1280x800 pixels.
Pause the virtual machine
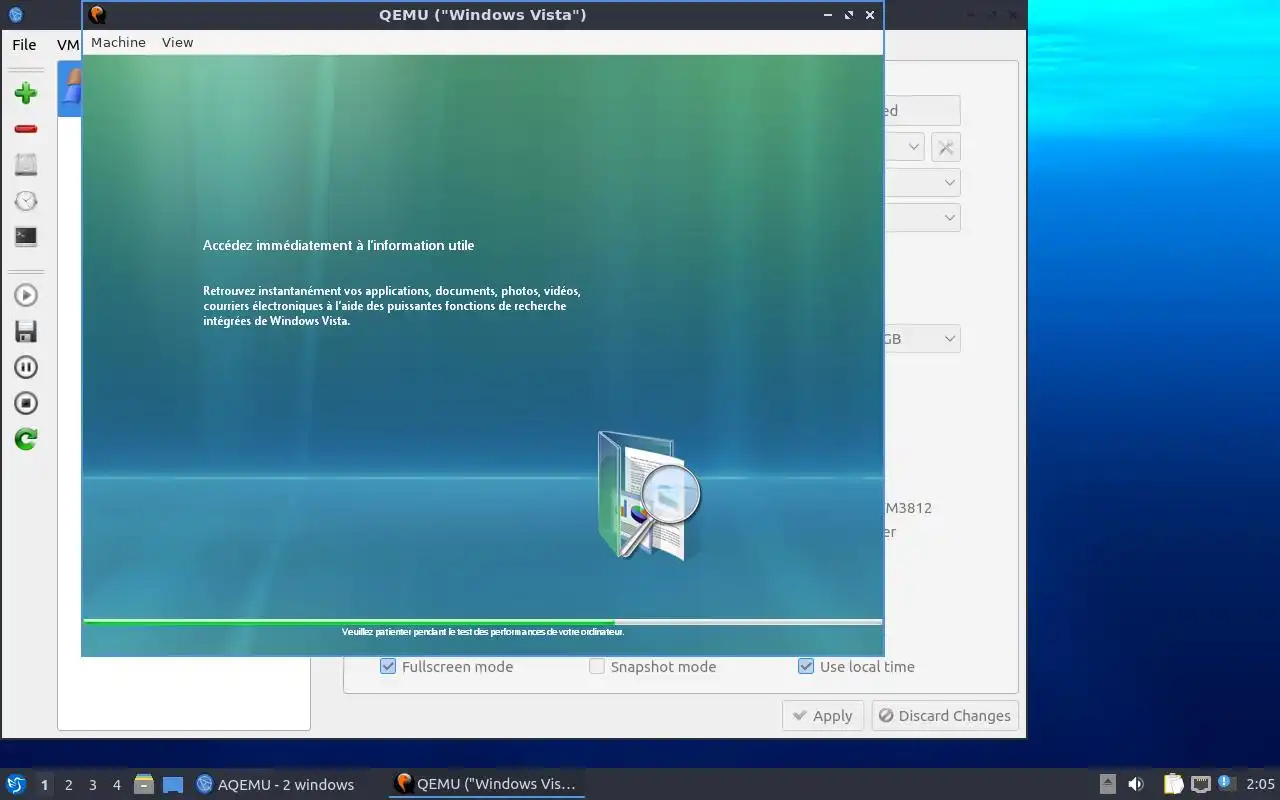[26, 367]
